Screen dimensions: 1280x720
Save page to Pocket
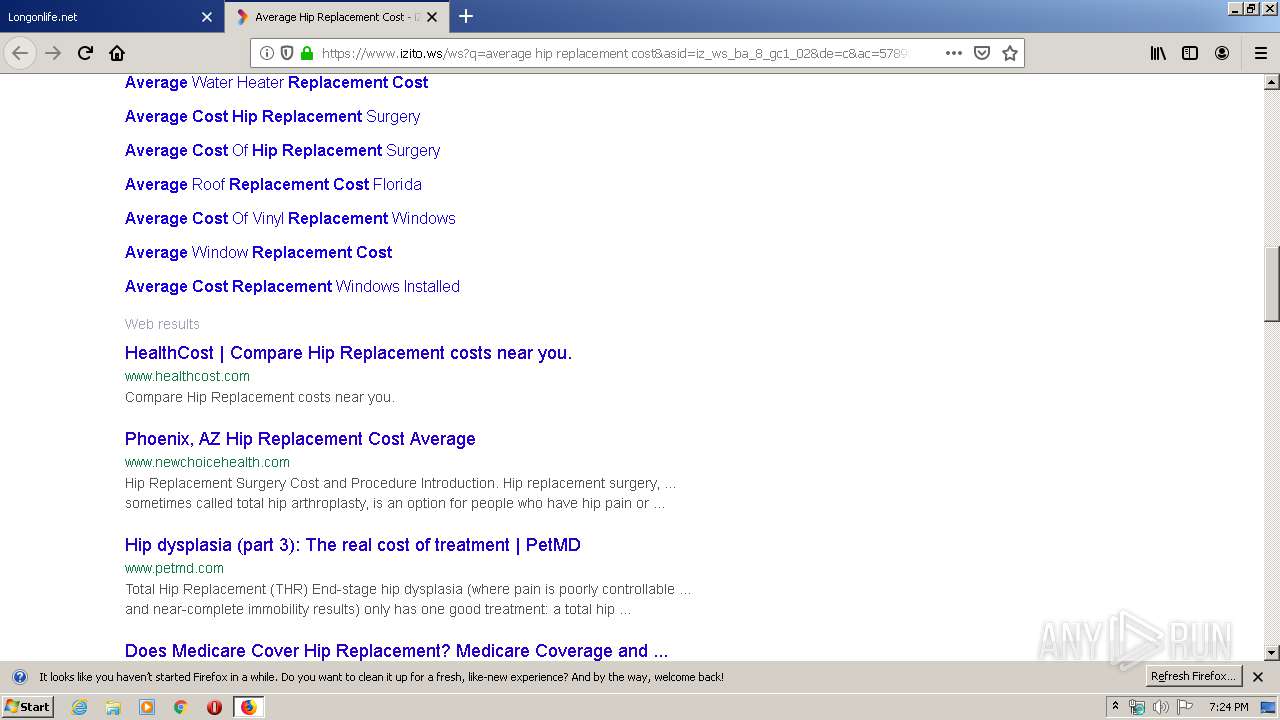pyautogui.click(x=982, y=53)
